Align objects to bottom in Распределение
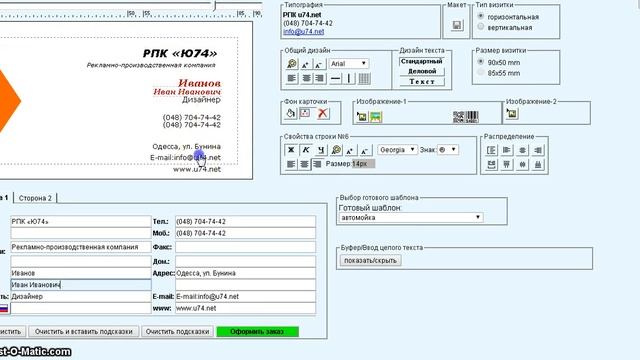Screen dimensions: 640x360 538,164
